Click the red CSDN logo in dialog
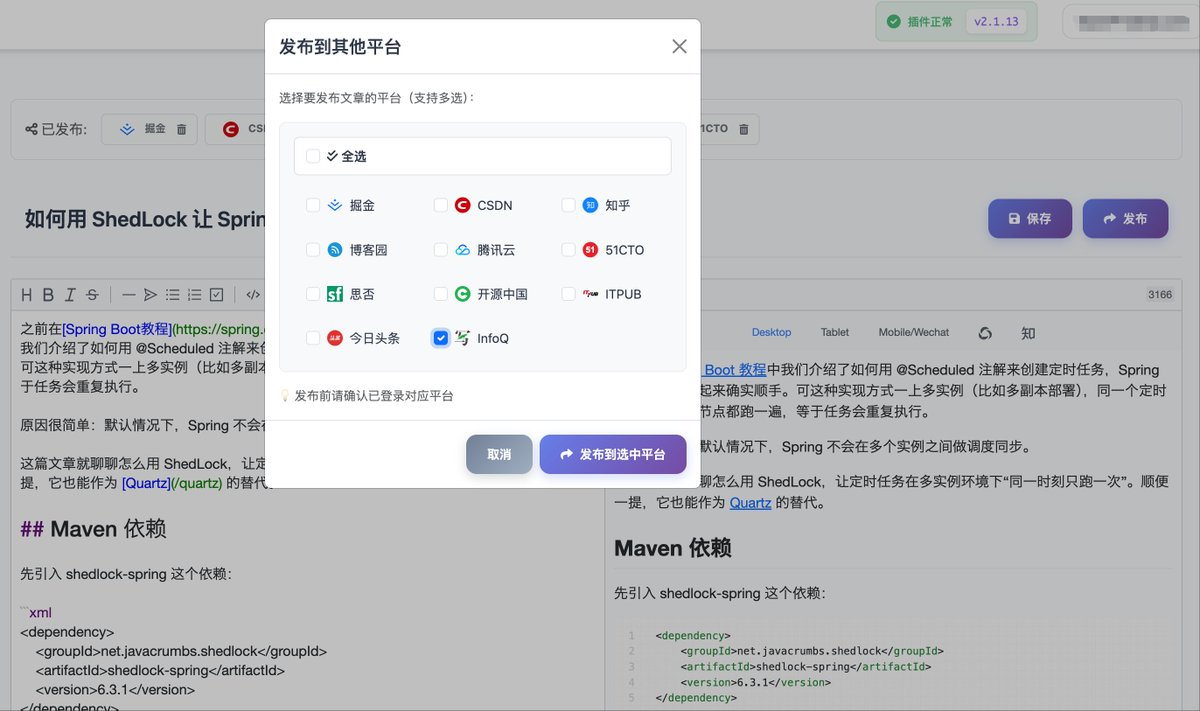1200x711 pixels. point(462,205)
